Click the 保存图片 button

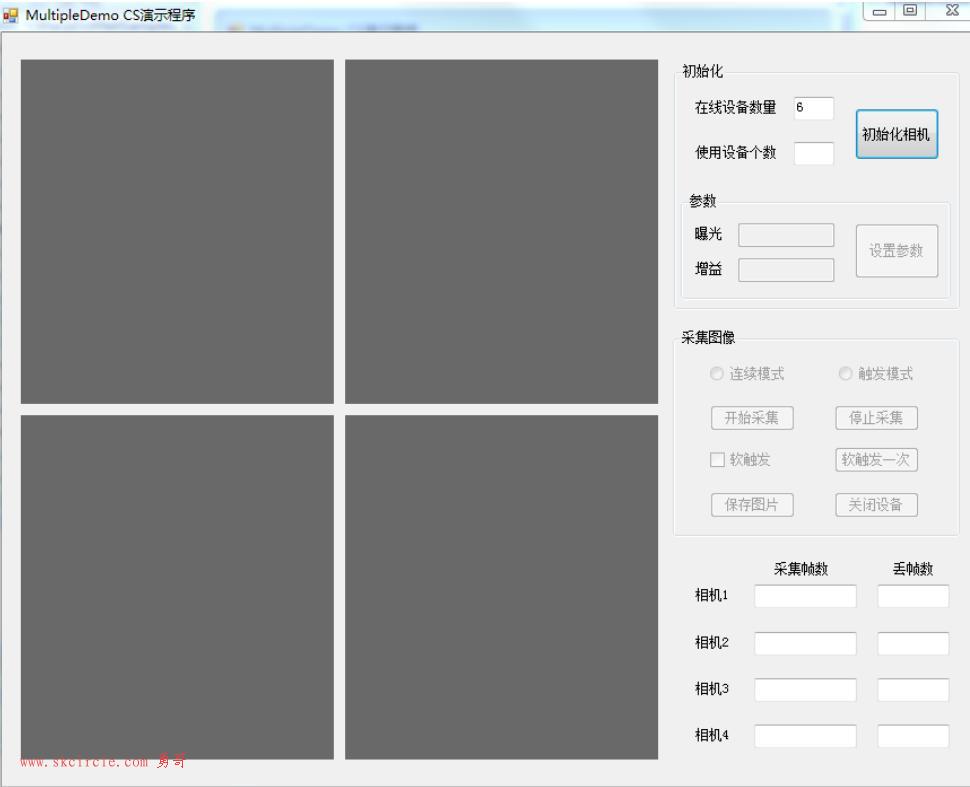752,505
